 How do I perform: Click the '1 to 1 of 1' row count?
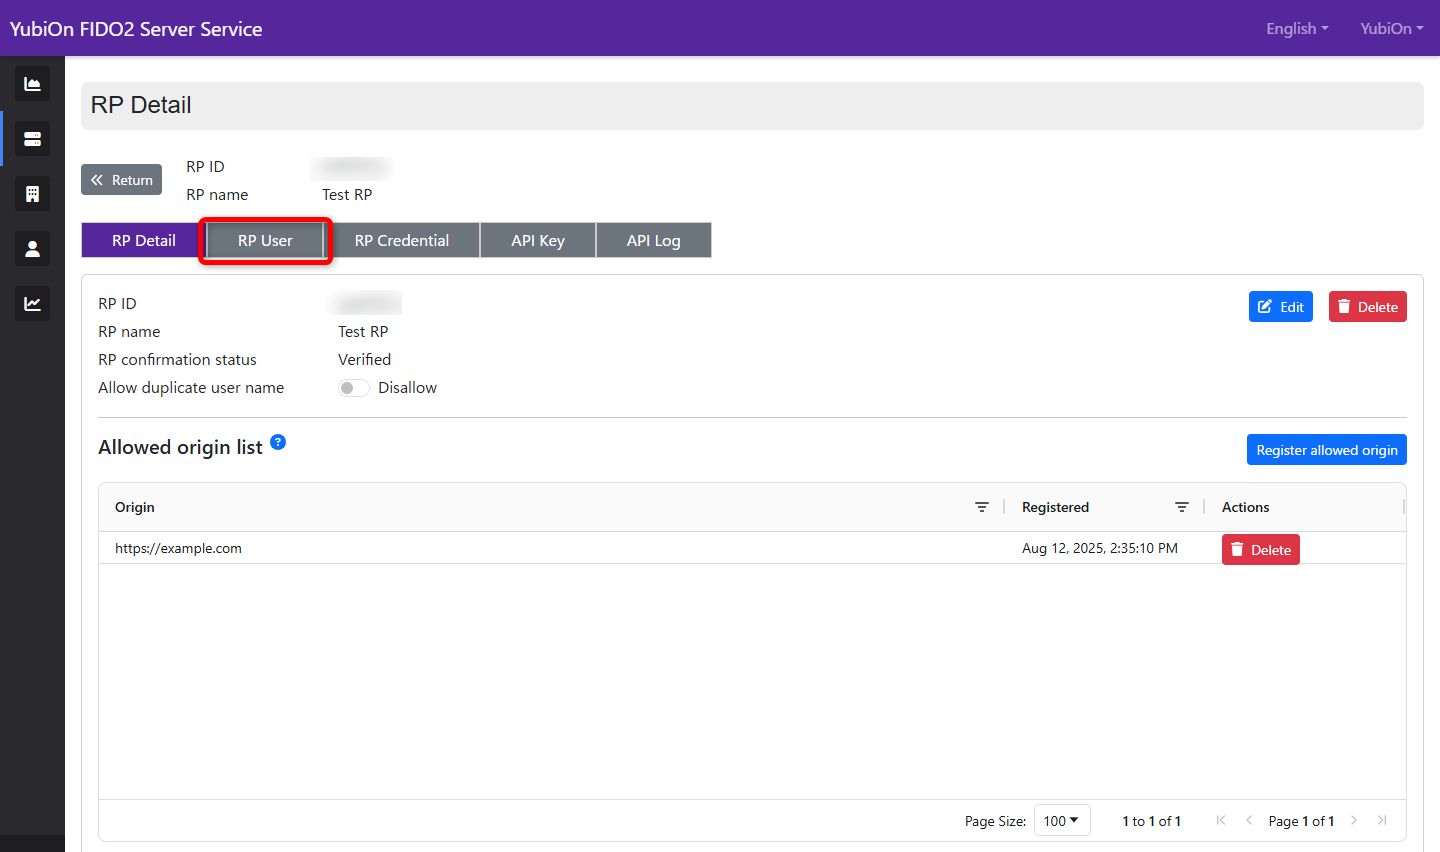[1152, 821]
